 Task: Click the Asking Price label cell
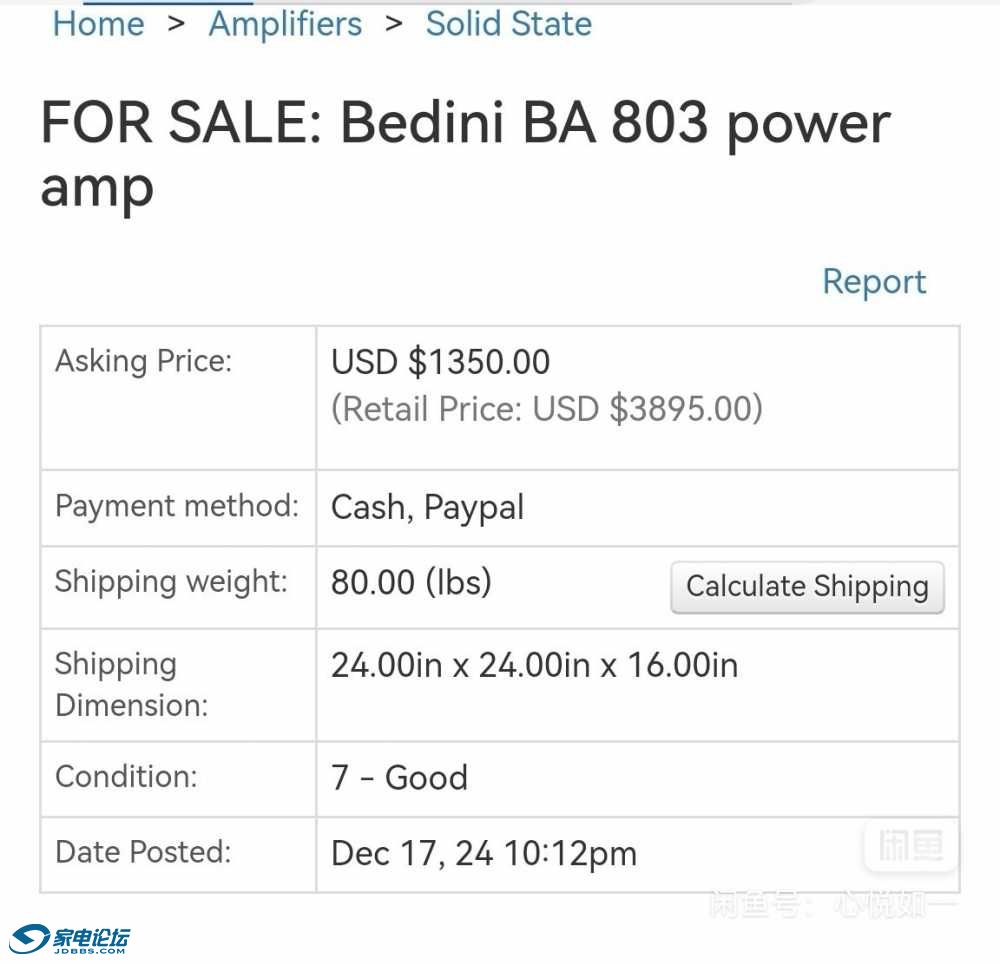coord(179,398)
